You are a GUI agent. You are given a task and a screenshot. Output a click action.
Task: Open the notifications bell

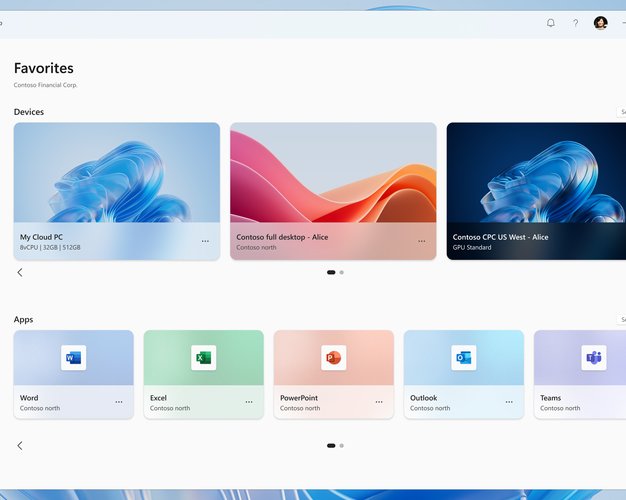pos(551,23)
